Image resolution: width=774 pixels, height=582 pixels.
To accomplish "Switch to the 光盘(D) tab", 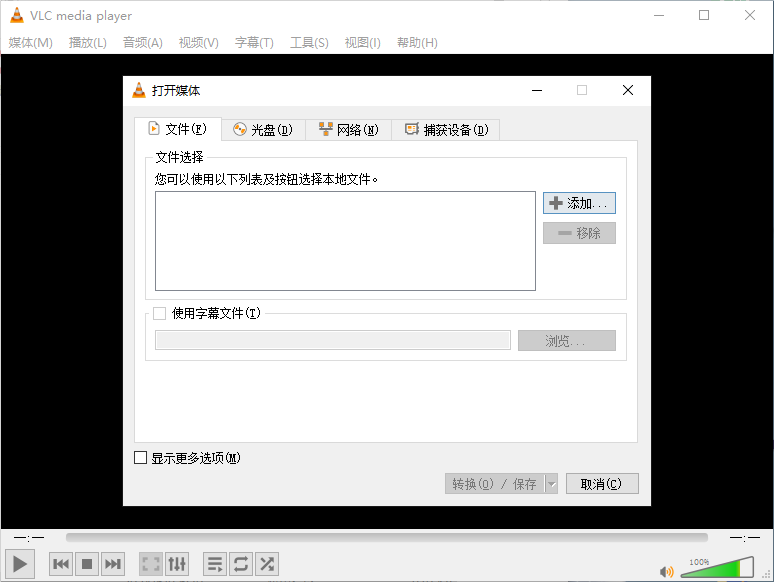I will (263, 130).
